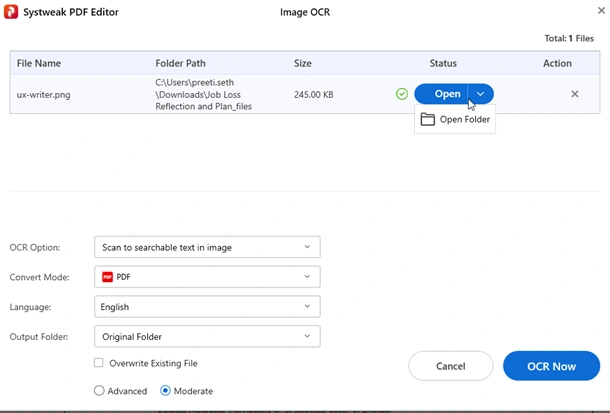
Task: Click the Size column header
Action: point(303,63)
